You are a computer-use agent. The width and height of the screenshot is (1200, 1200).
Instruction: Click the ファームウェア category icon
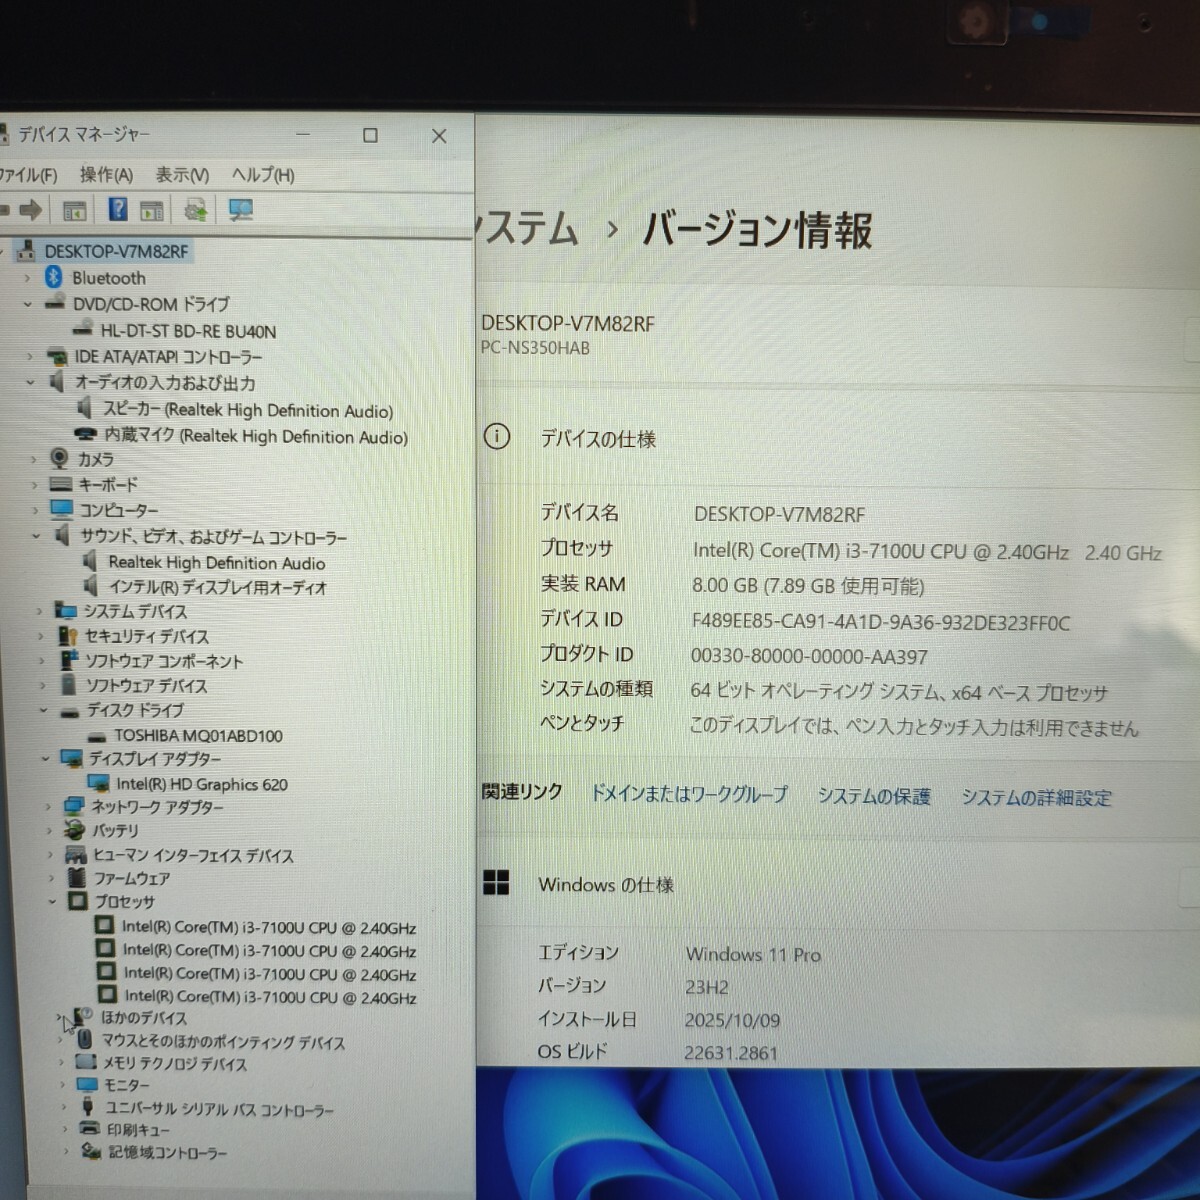click(x=77, y=877)
